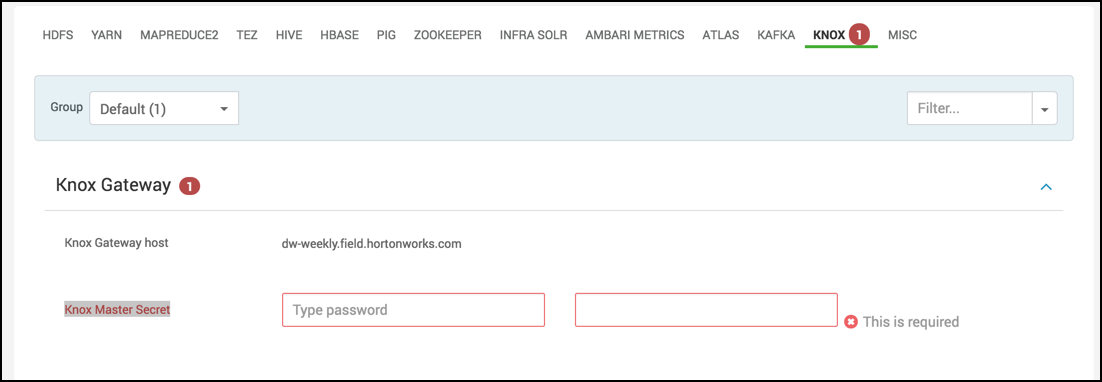The image size is (1102, 382).
Task: Open the filter options dropdown arrow
Action: [x=1044, y=109]
